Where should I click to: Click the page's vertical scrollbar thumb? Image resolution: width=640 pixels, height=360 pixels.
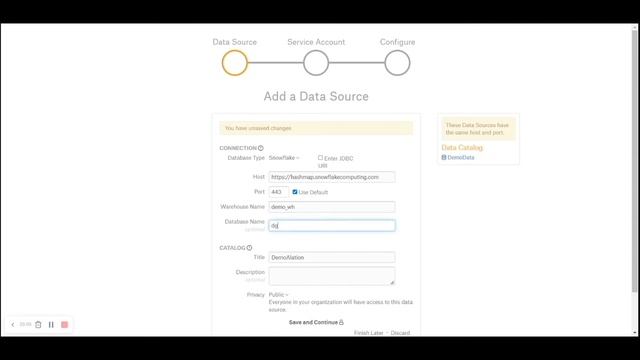634,161
